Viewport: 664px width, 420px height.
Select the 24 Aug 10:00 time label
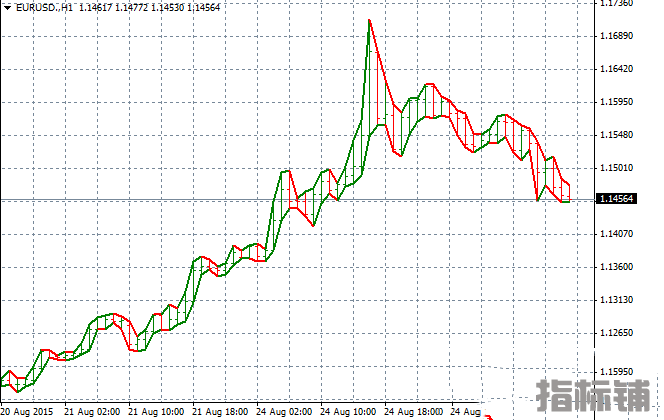pos(349,411)
